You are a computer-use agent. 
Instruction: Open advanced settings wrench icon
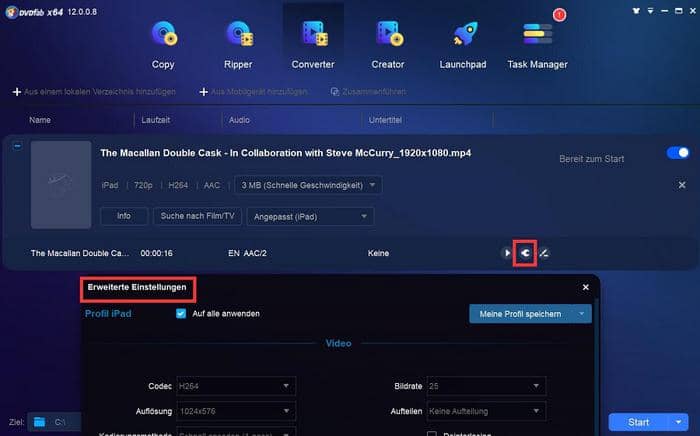coord(525,253)
